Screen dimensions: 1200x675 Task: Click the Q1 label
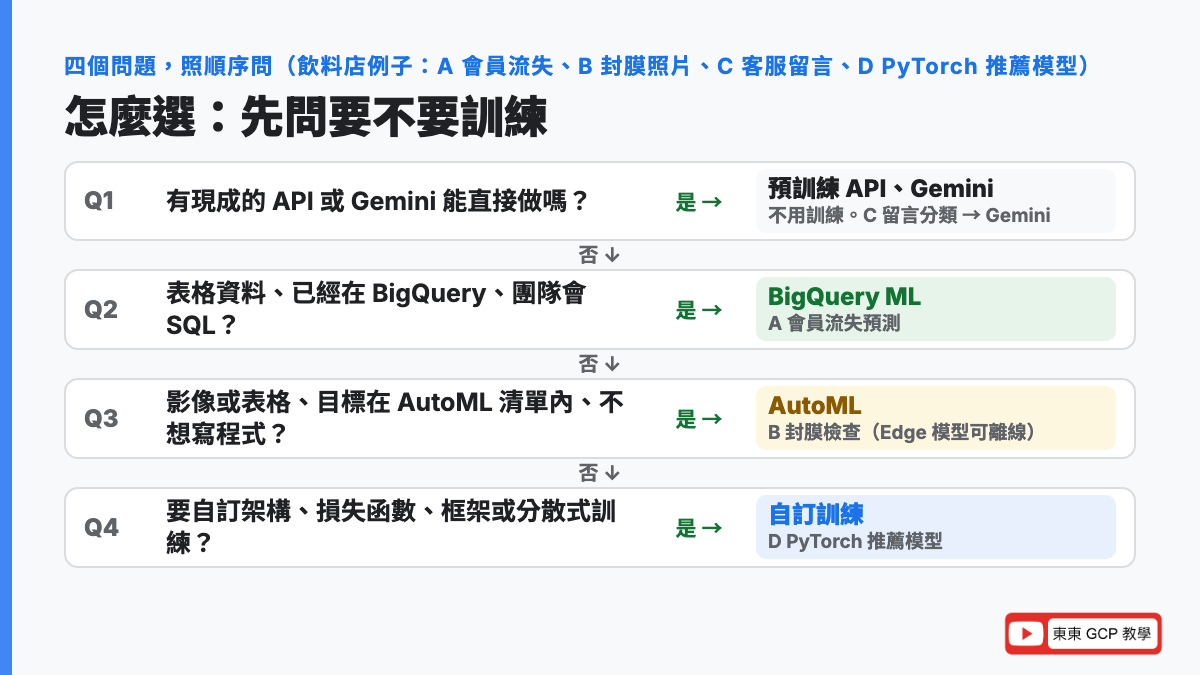pyautogui.click(x=100, y=201)
